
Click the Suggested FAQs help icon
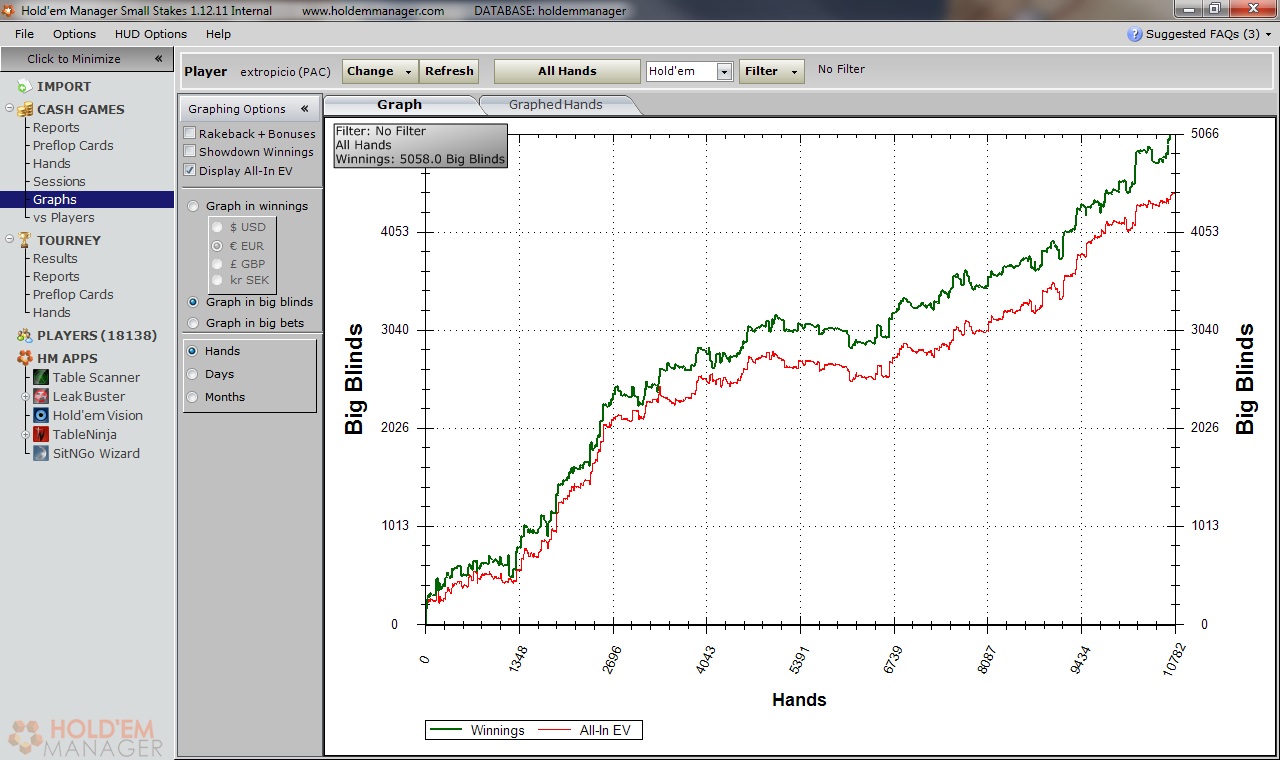(1134, 34)
